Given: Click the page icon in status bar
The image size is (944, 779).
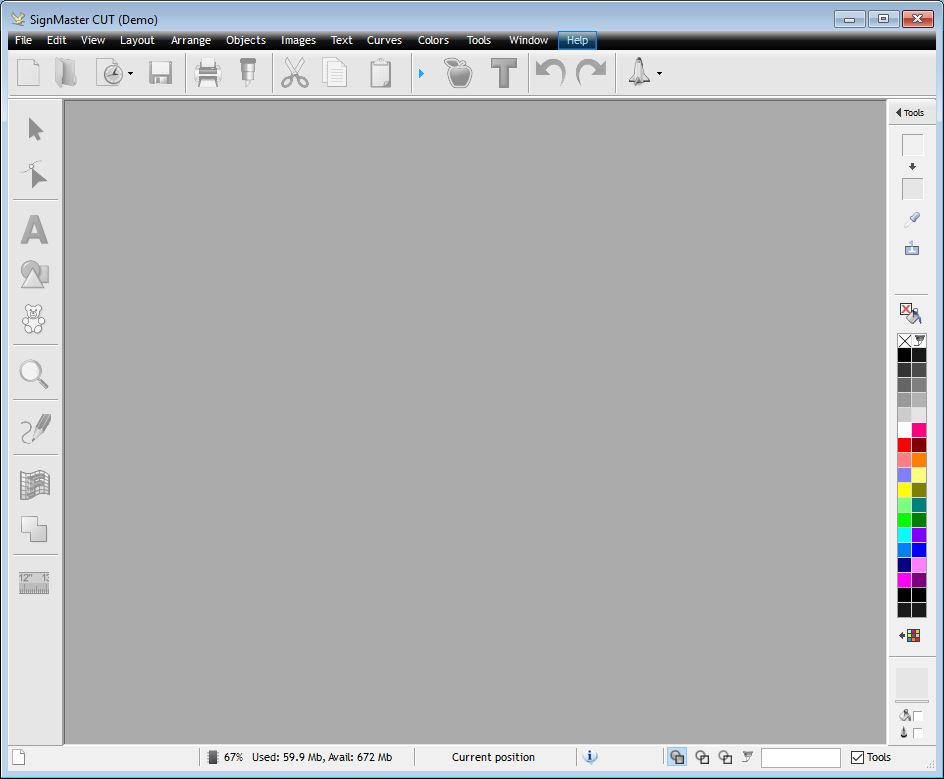Looking at the screenshot, I should point(19,757).
